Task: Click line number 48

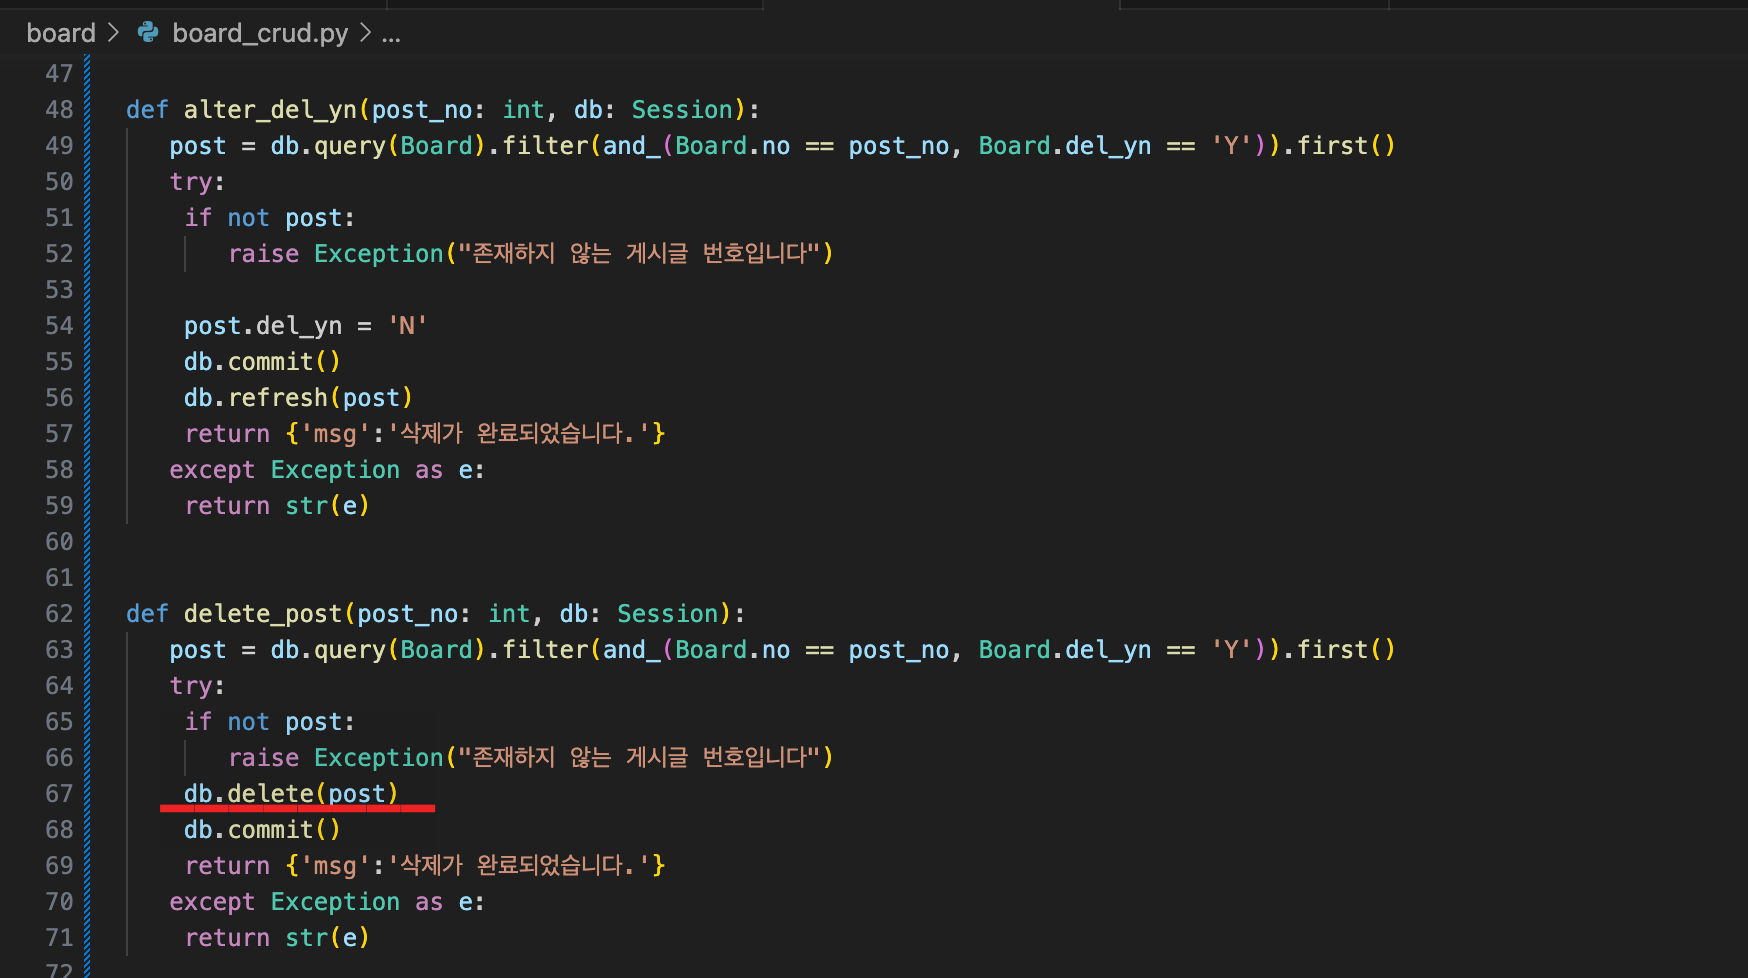Action: point(59,110)
